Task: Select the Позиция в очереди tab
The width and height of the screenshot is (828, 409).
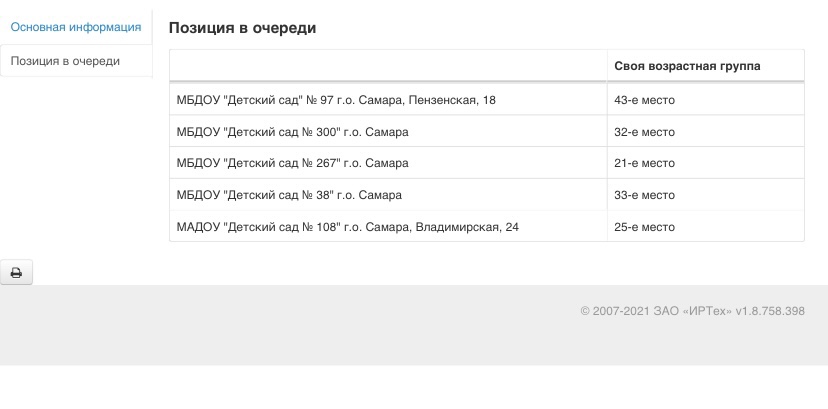Action: [x=76, y=61]
